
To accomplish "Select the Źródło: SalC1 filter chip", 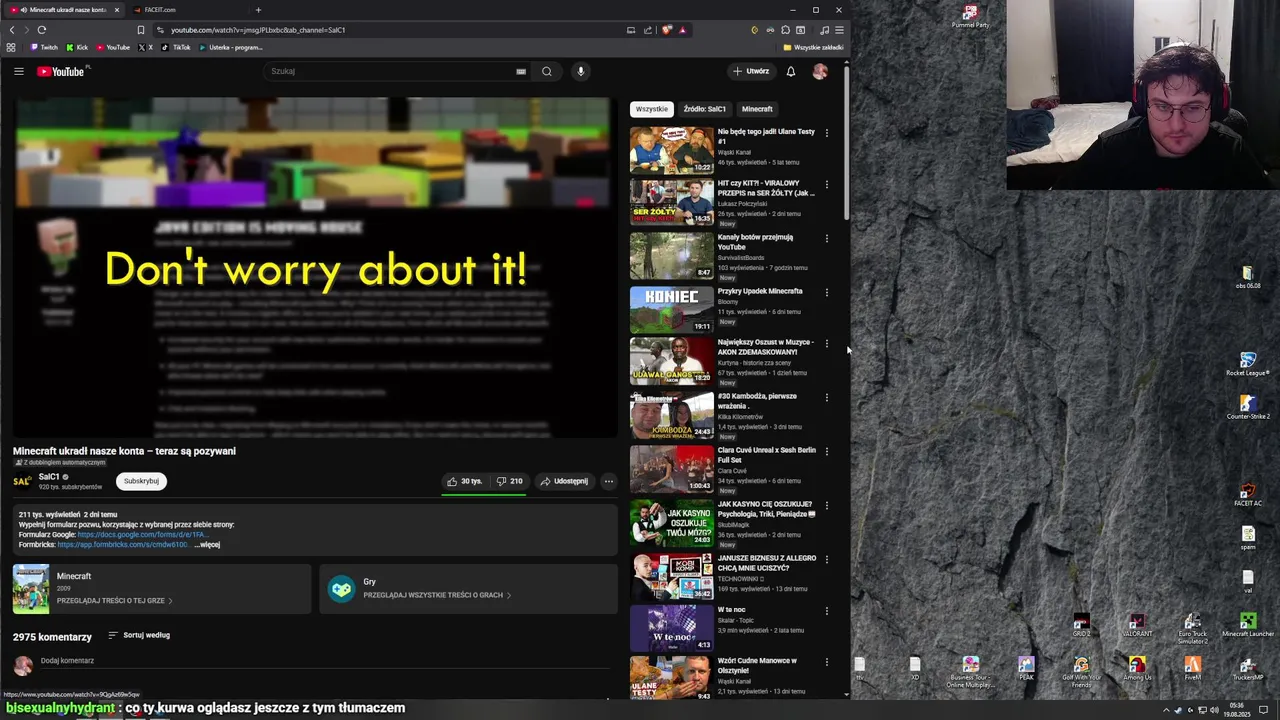I will tap(705, 109).
